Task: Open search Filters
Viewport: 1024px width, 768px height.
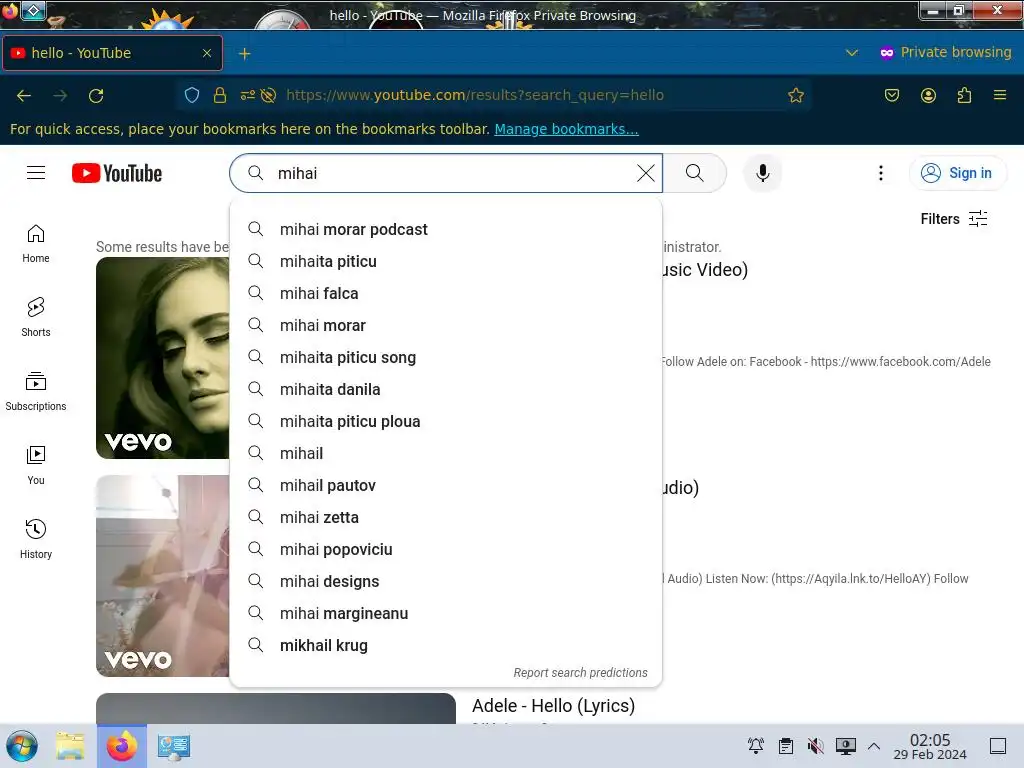Action: [954, 219]
